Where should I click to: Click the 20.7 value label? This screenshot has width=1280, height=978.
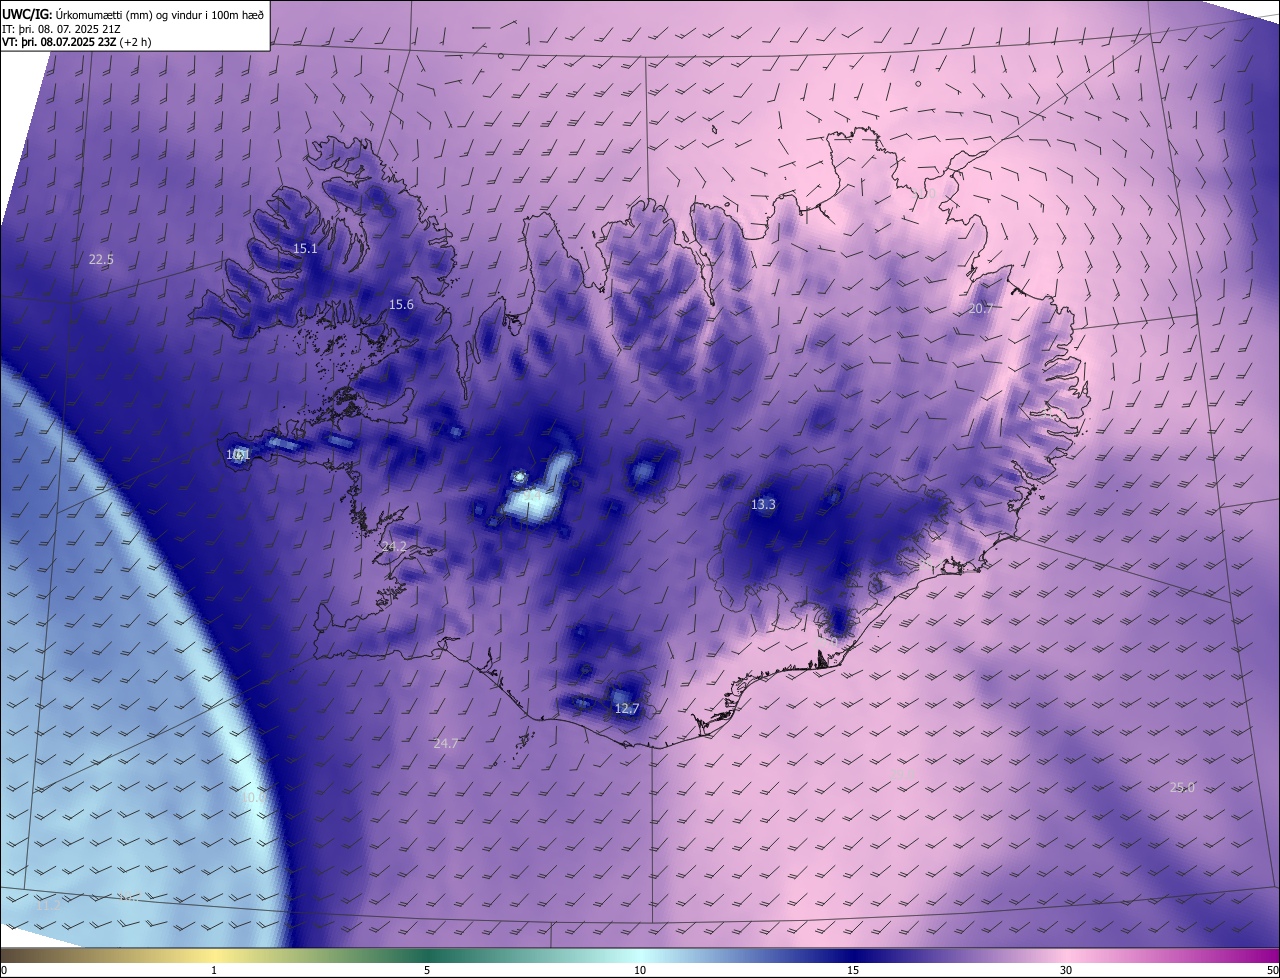click(981, 308)
